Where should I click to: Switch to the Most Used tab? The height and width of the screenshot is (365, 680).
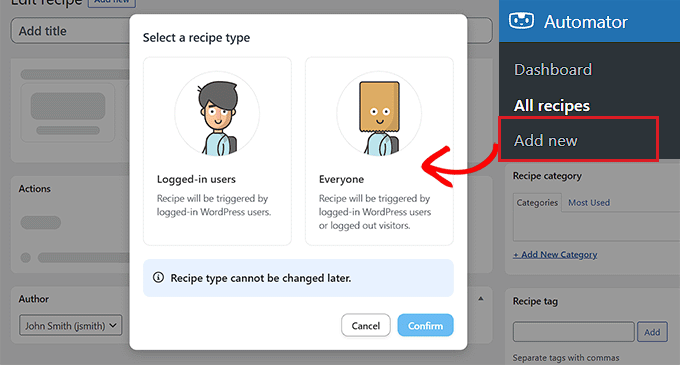(x=589, y=202)
